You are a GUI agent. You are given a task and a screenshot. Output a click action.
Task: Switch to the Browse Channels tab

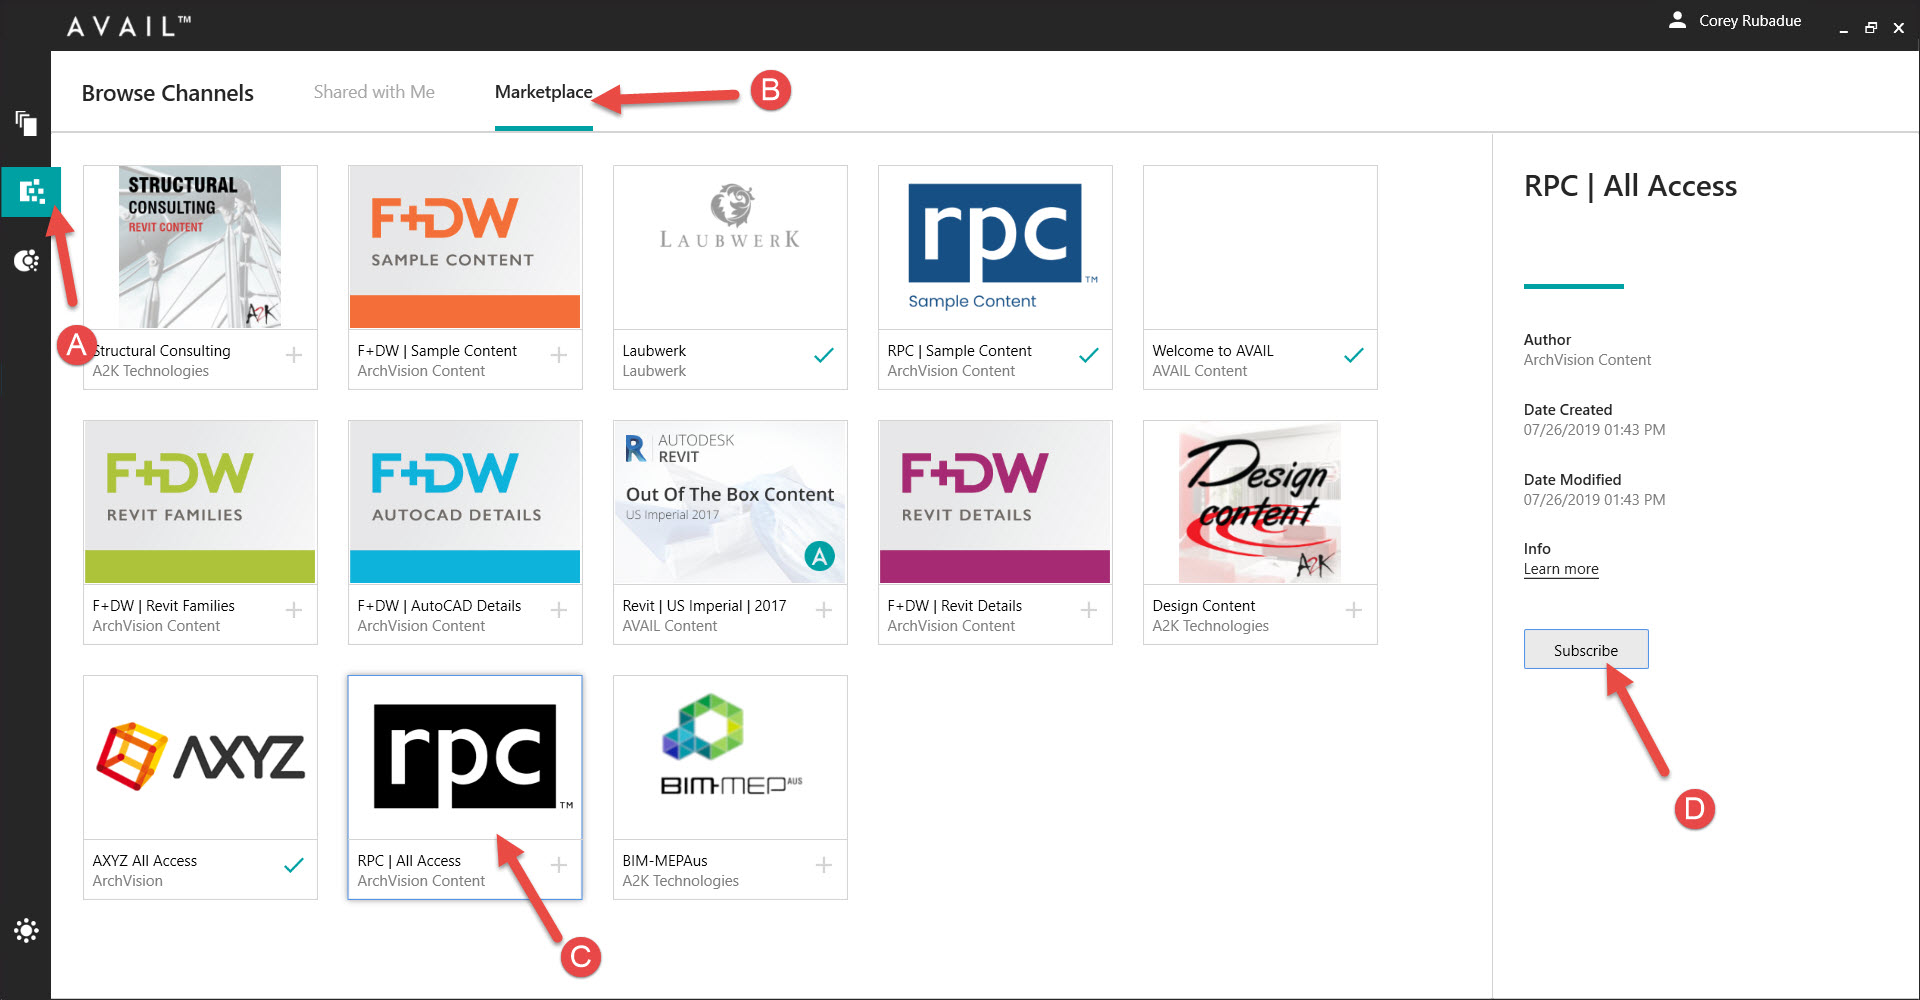(x=167, y=92)
